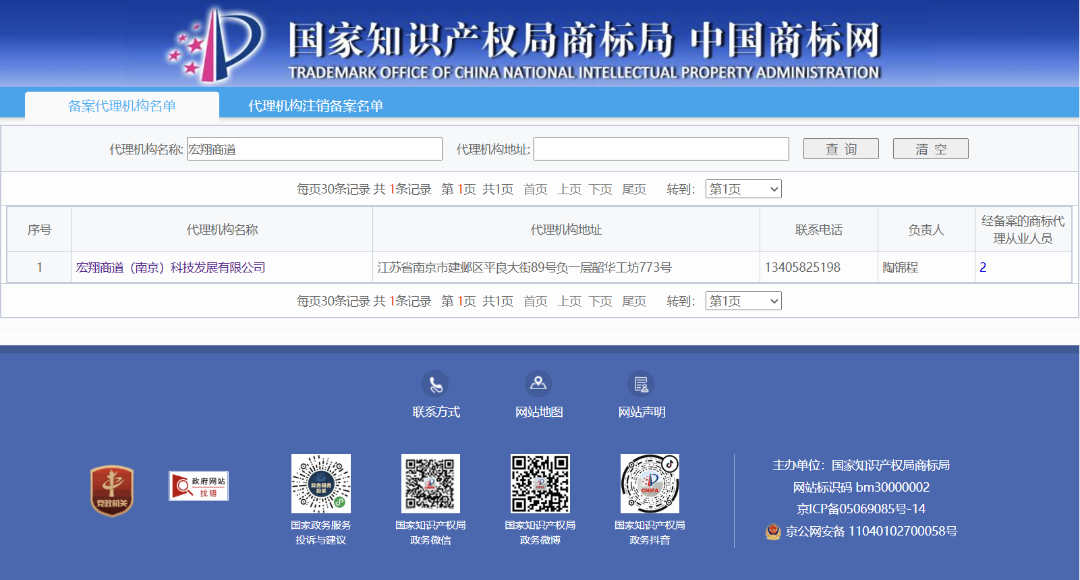Click the 代理机构名称 column header

(x=222, y=229)
